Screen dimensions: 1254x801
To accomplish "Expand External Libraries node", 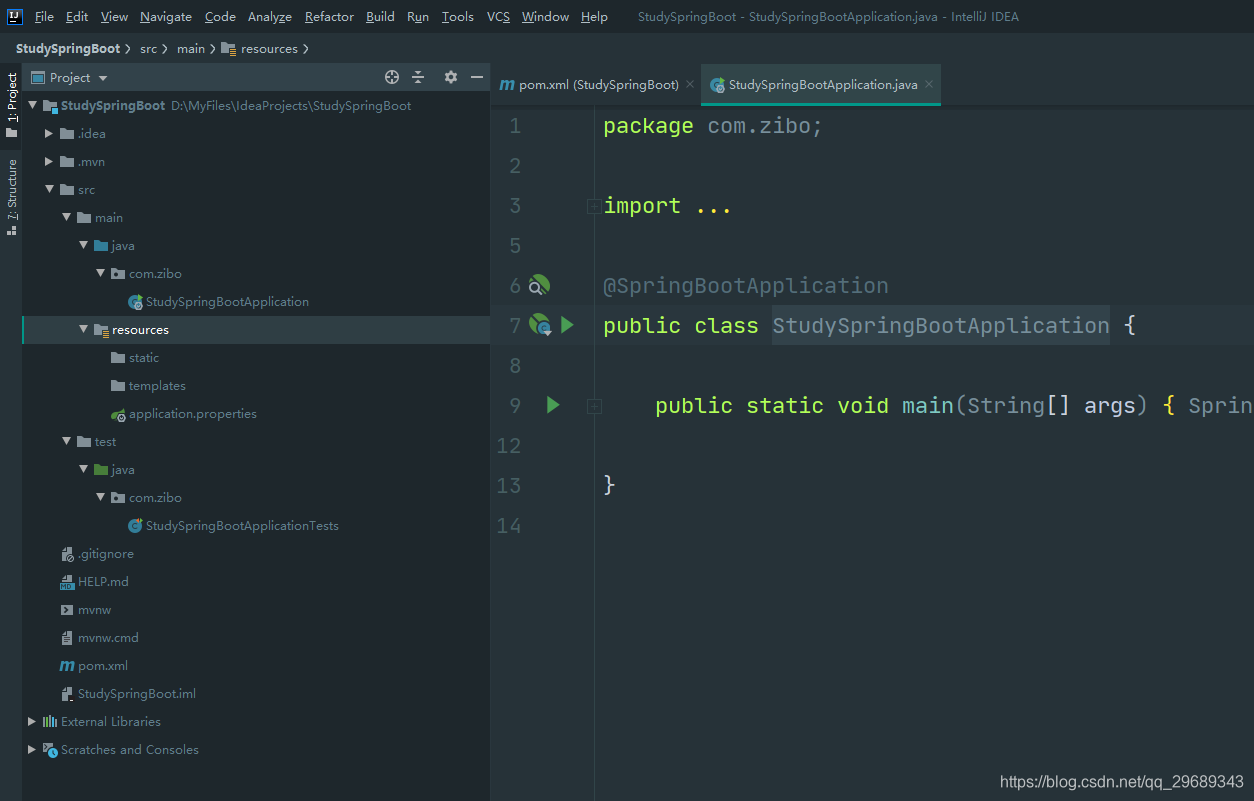I will [x=32, y=721].
